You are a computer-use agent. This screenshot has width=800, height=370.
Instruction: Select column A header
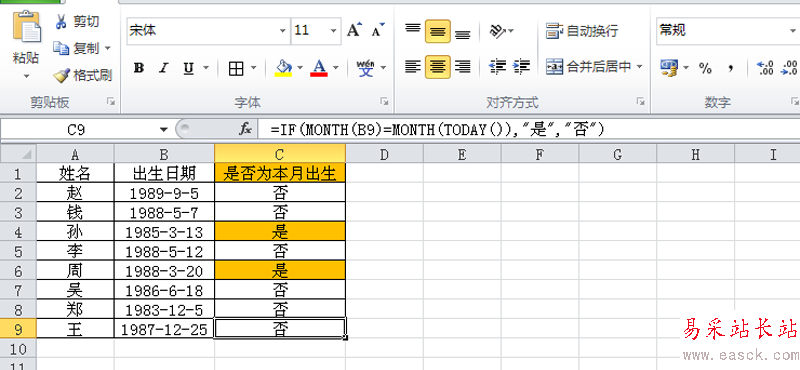(x=75, y=154)
